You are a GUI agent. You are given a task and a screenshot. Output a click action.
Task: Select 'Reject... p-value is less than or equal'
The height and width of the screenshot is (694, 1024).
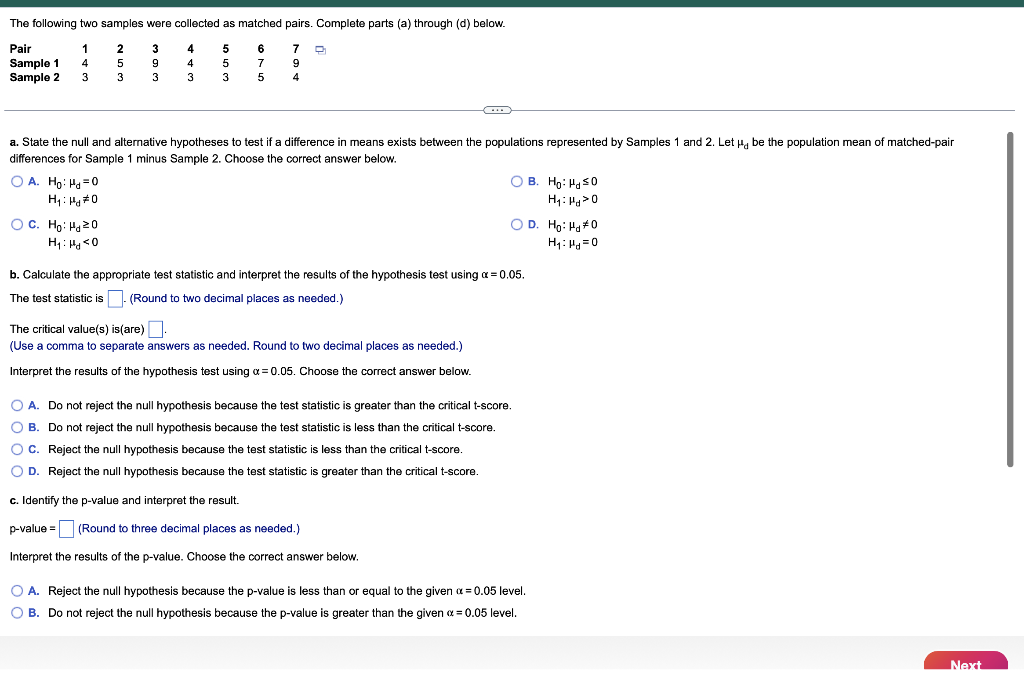[17, 591]
